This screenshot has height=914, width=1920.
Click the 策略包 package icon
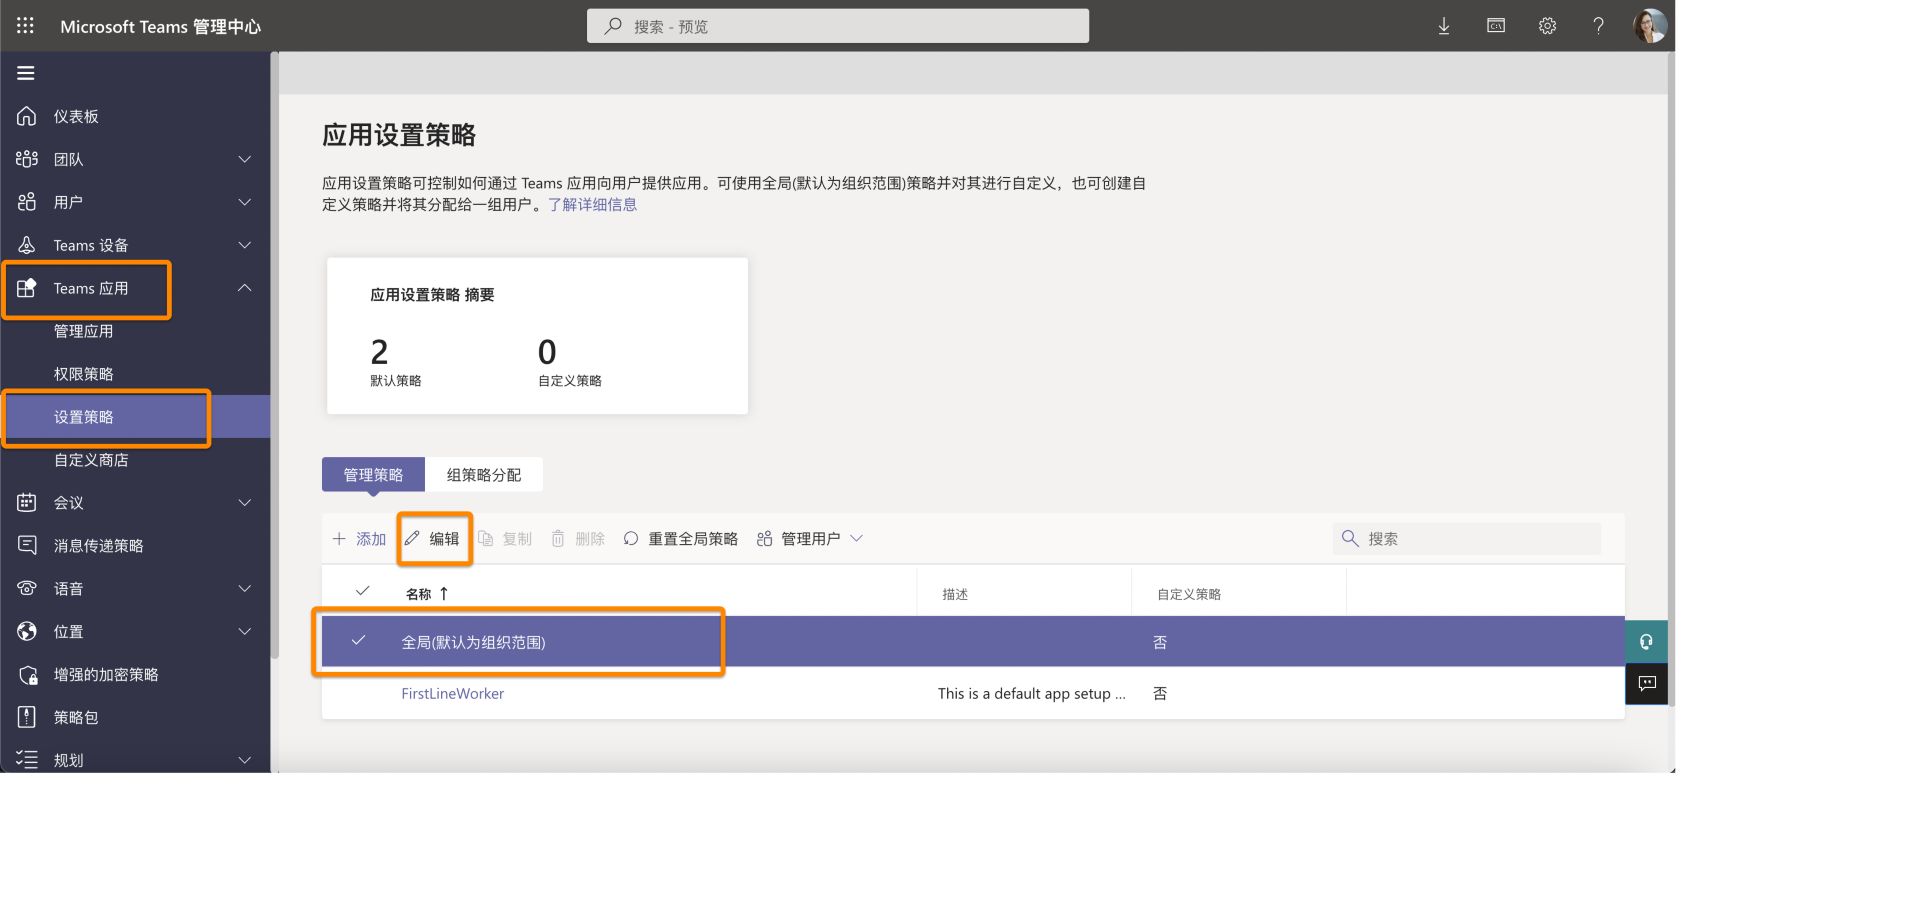point(27,717)
